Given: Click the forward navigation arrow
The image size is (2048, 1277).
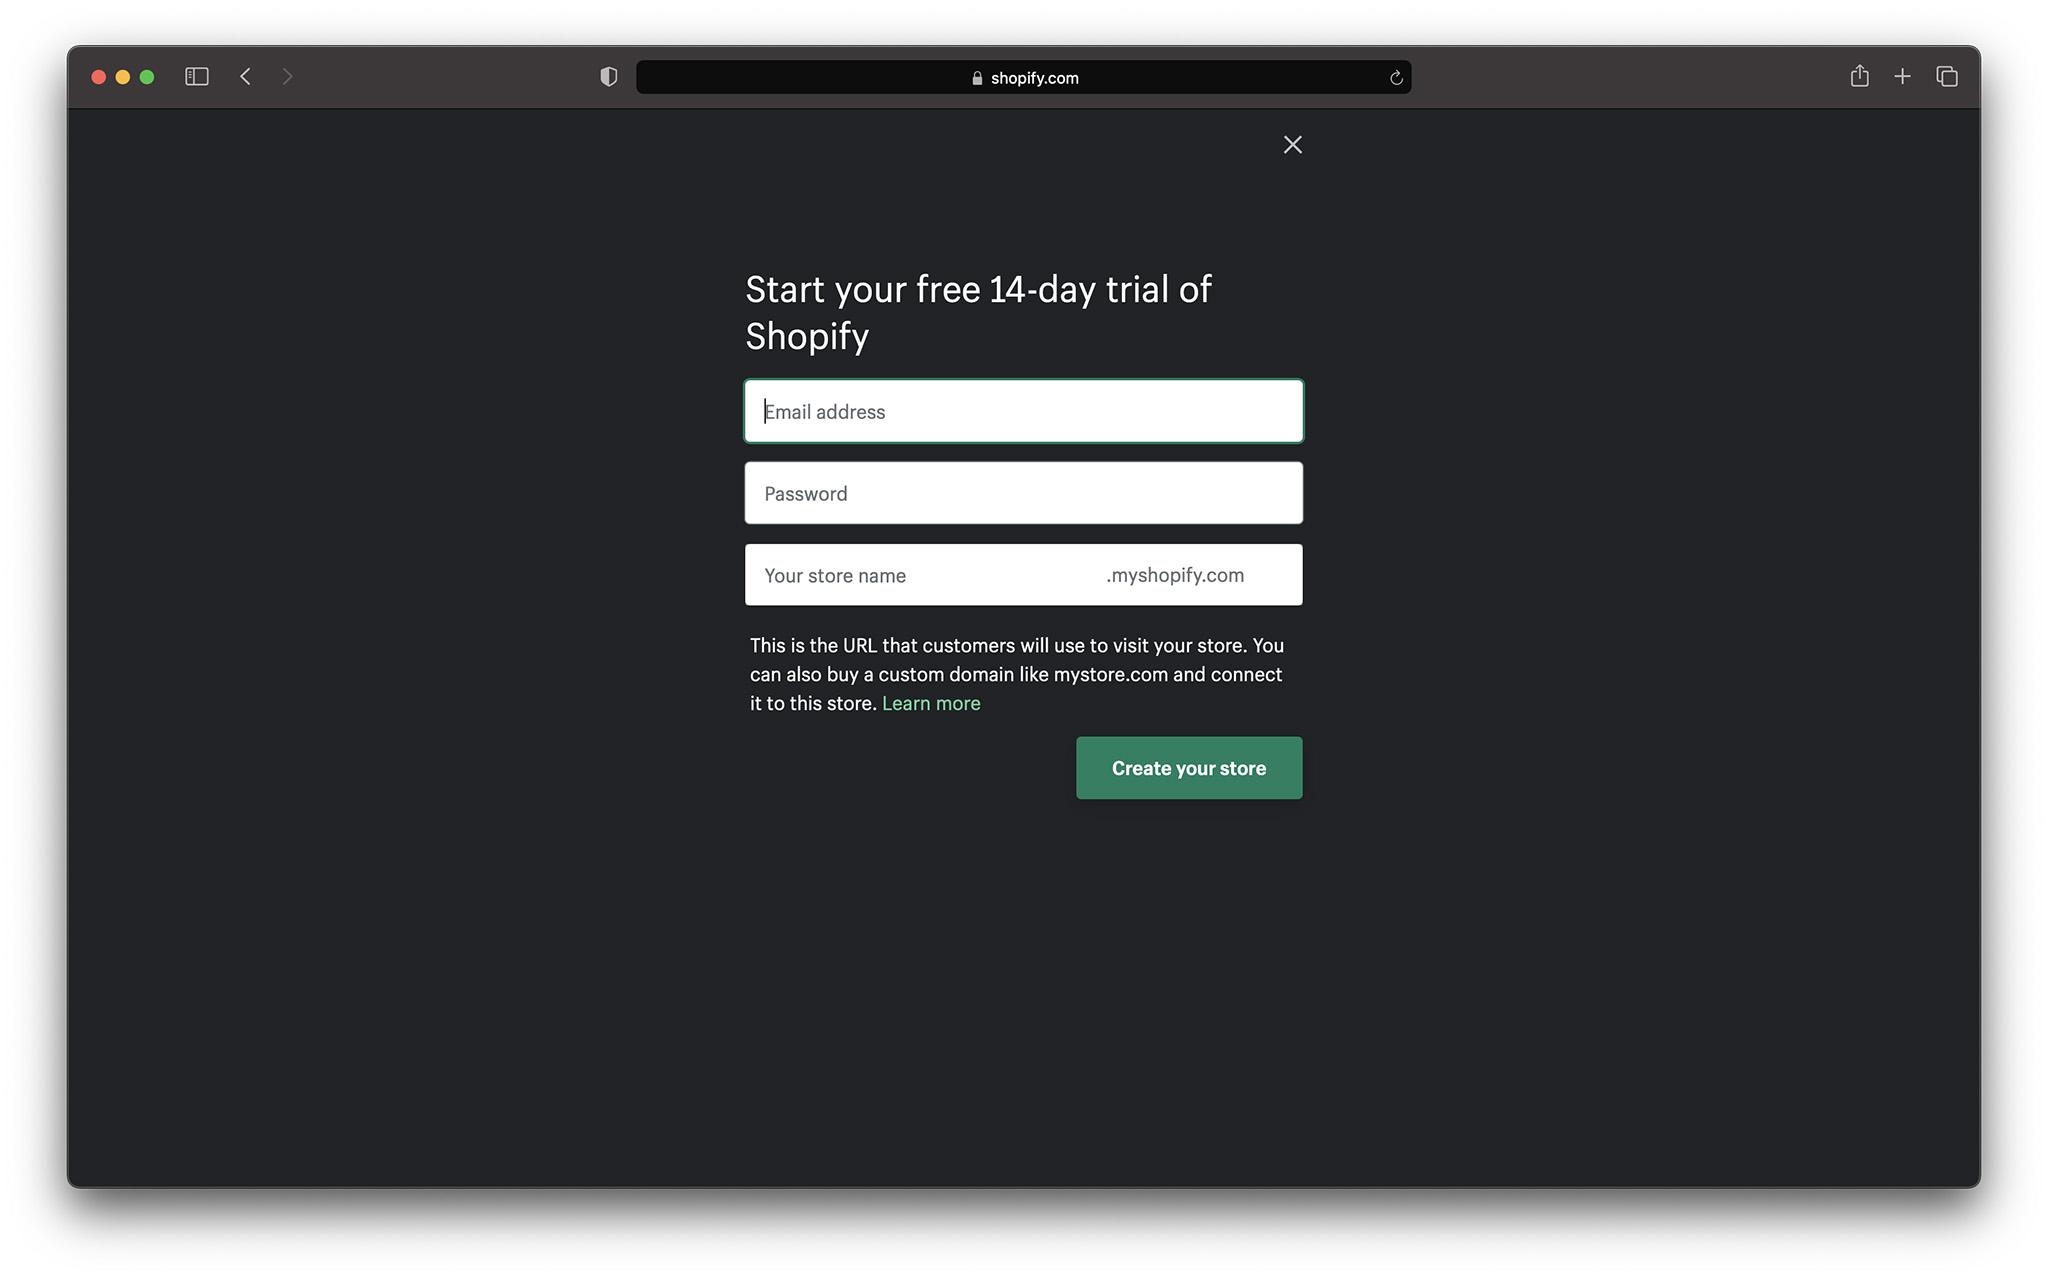Looking at the screenshot, I should [x=287, y=76].
